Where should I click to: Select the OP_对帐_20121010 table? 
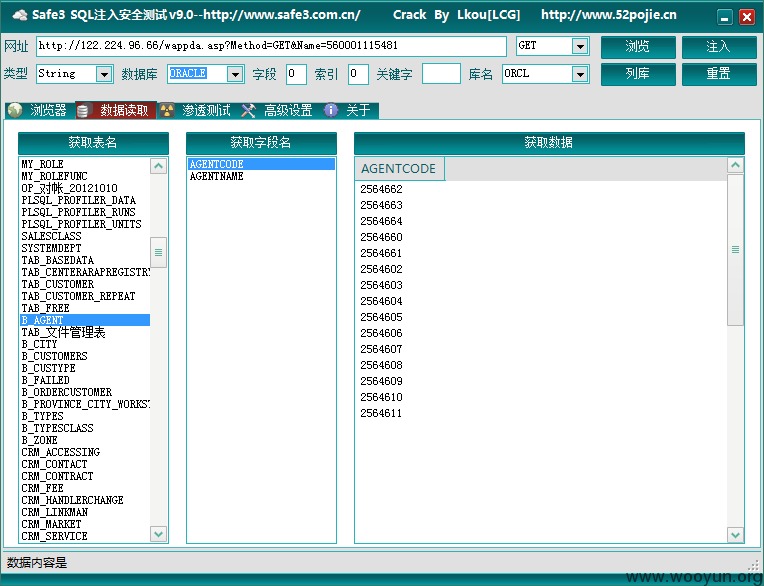(x=85, y=188)
